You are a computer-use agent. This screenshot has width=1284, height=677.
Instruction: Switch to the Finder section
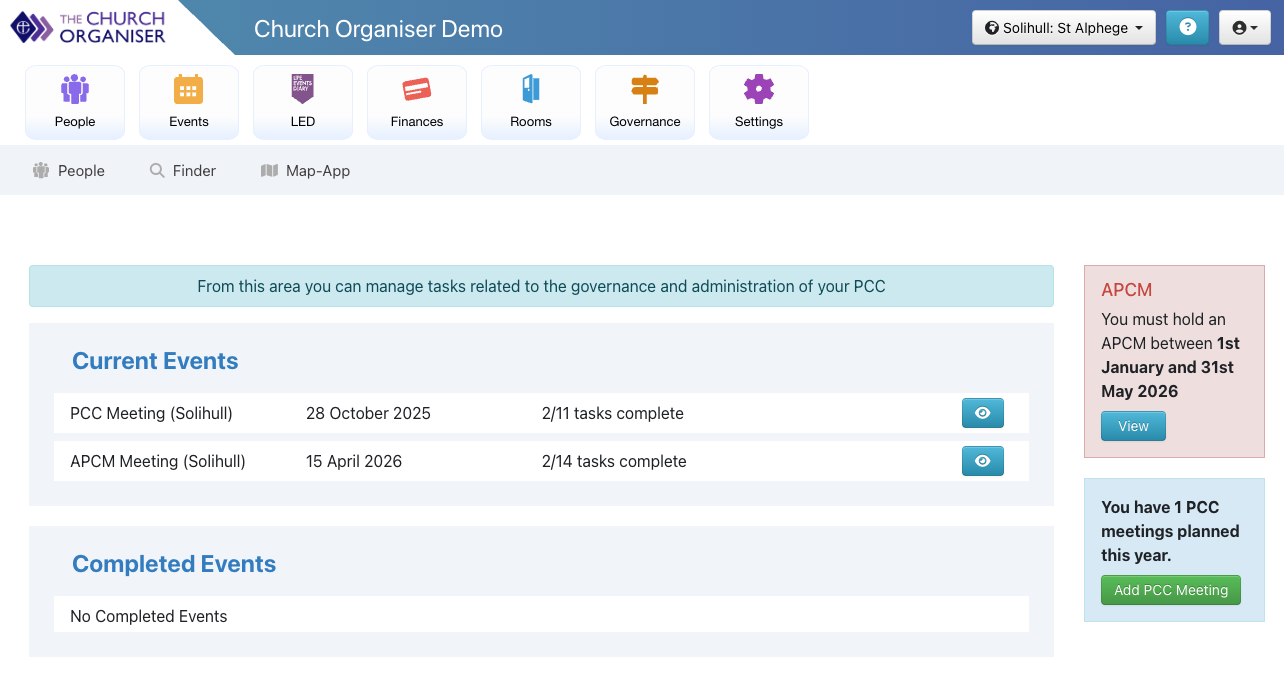coord(182,170)
